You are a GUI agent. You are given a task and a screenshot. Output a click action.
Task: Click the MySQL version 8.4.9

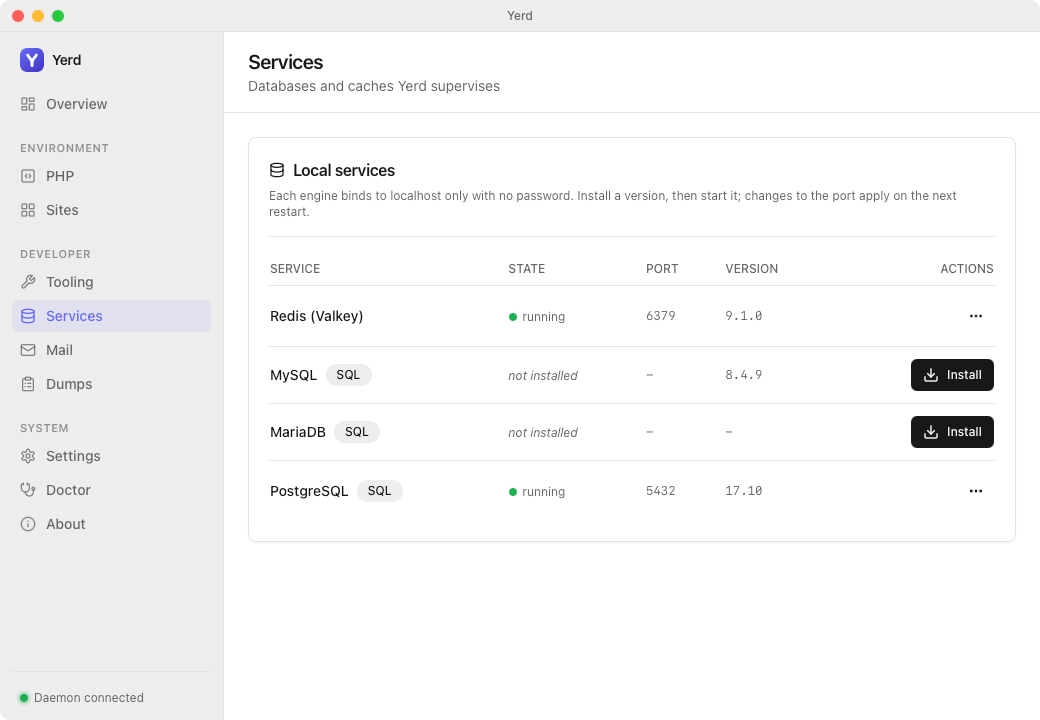744,375
